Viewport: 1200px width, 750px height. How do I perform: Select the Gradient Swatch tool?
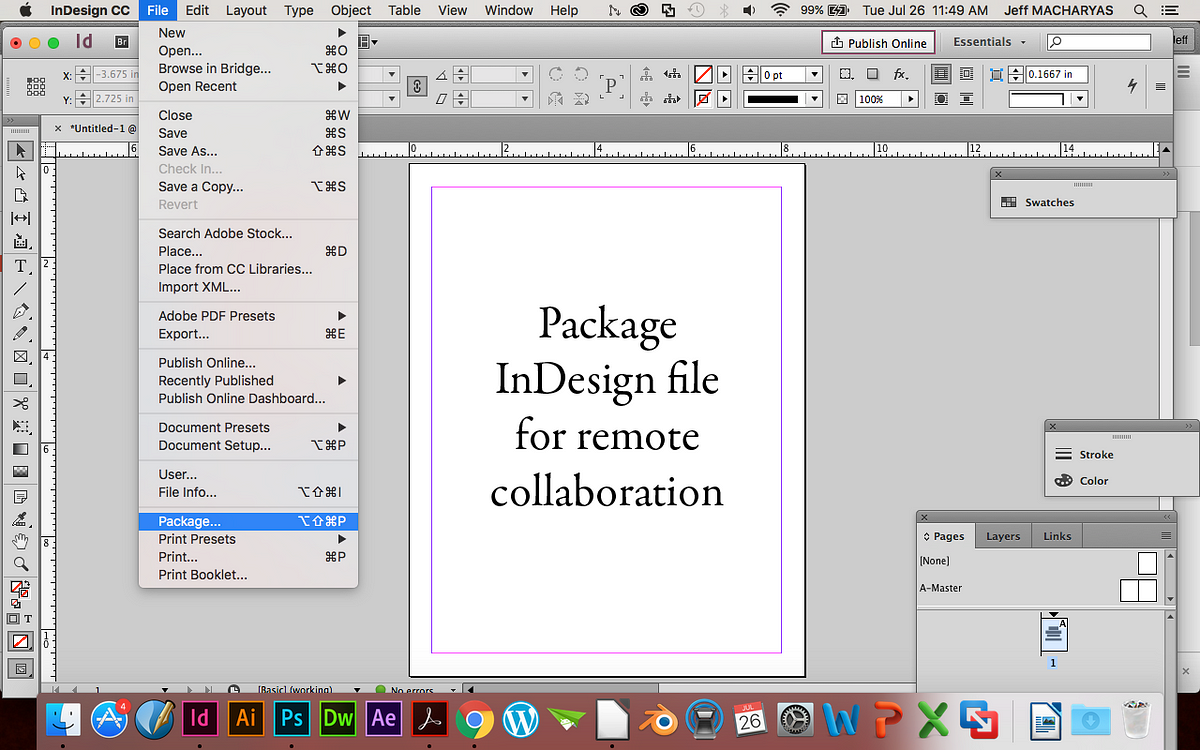(x=20, y=449)
